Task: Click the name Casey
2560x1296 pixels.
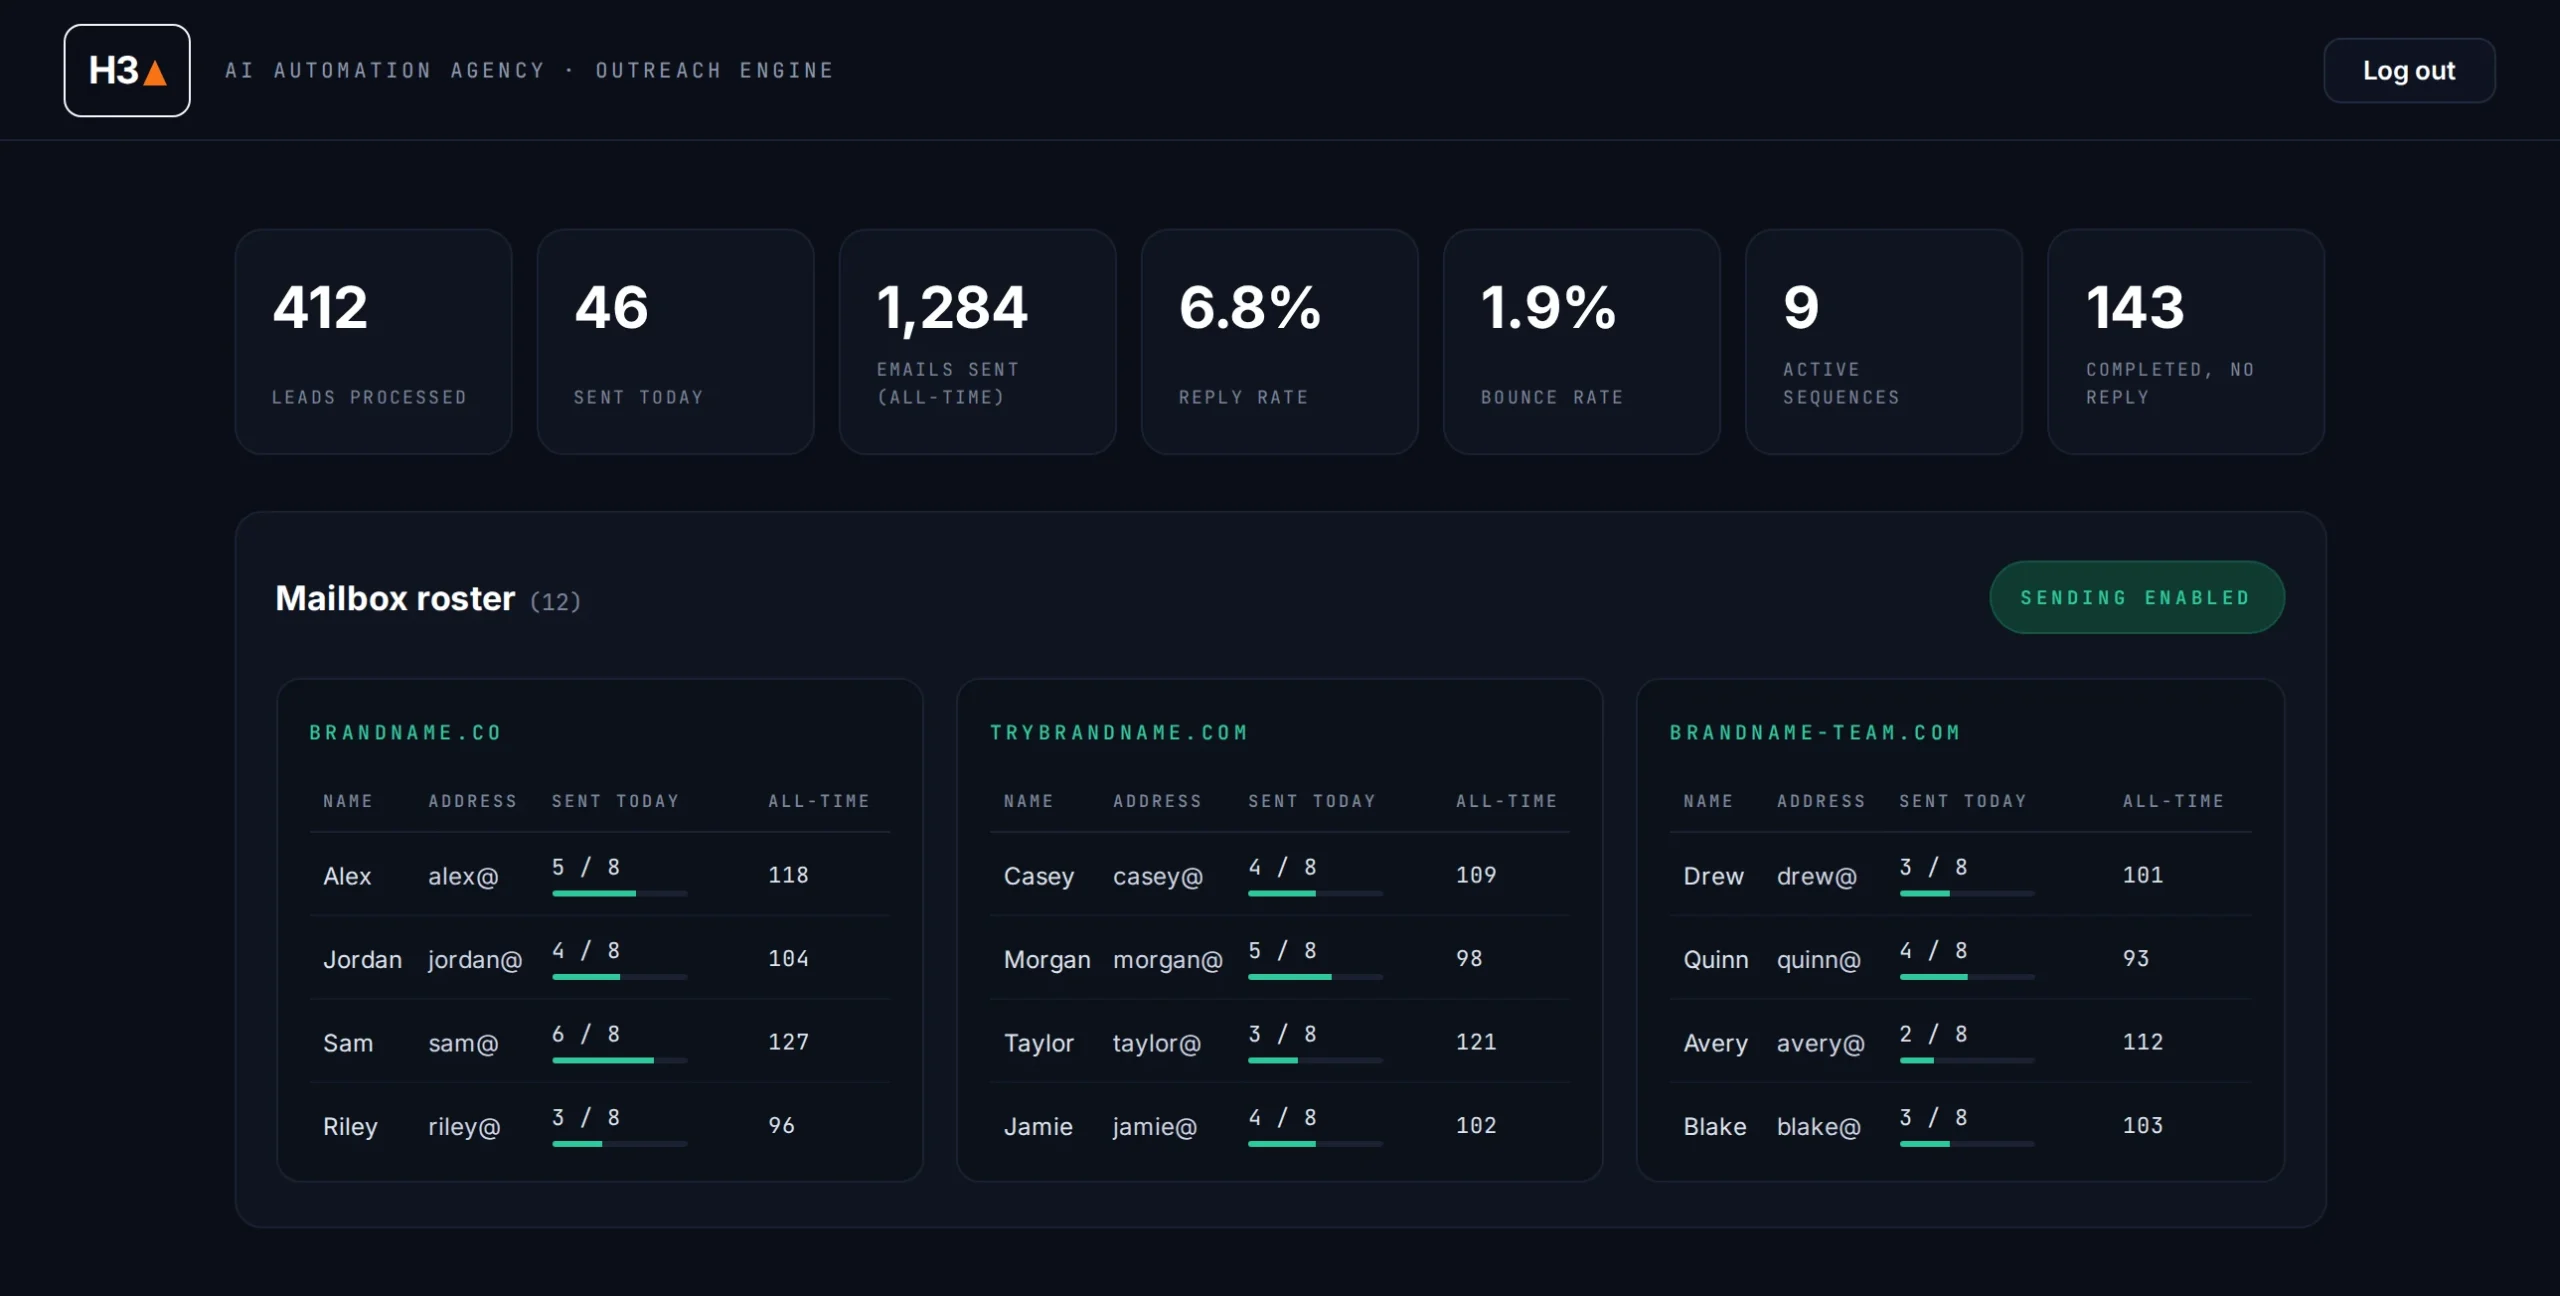Action: click(1038, 876)
